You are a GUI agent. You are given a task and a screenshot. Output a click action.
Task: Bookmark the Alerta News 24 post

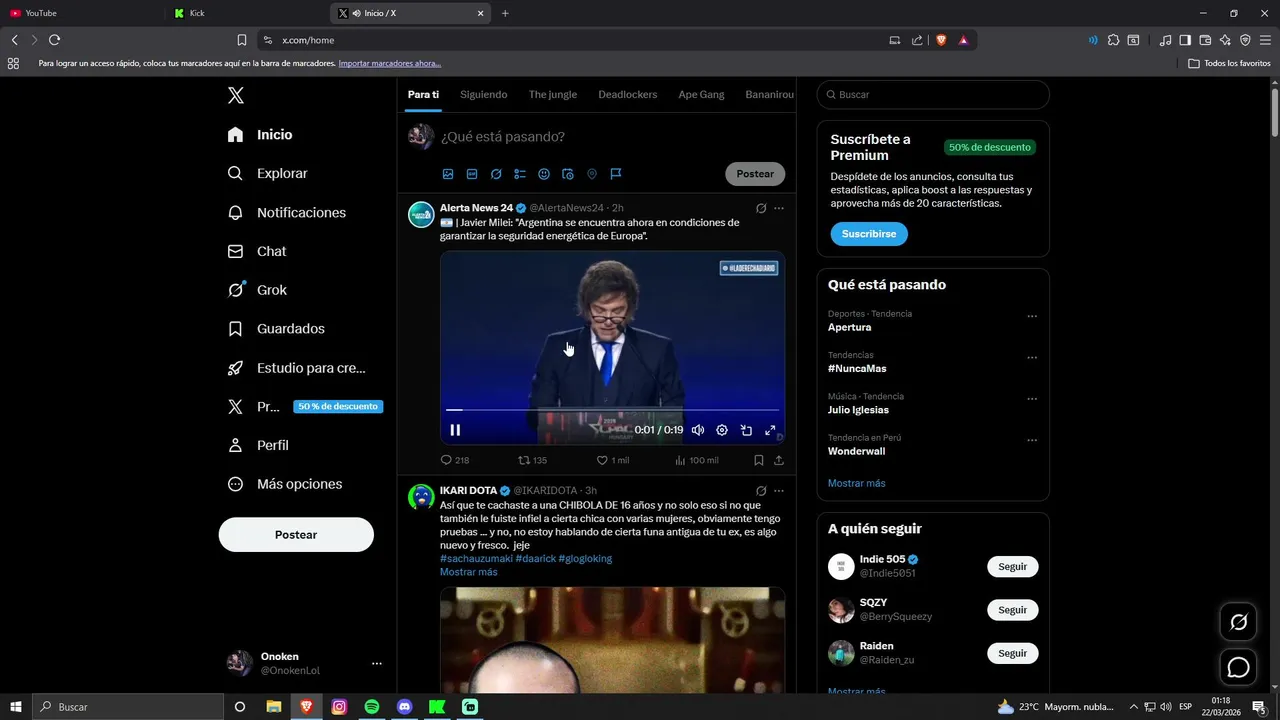click(759, 460)
